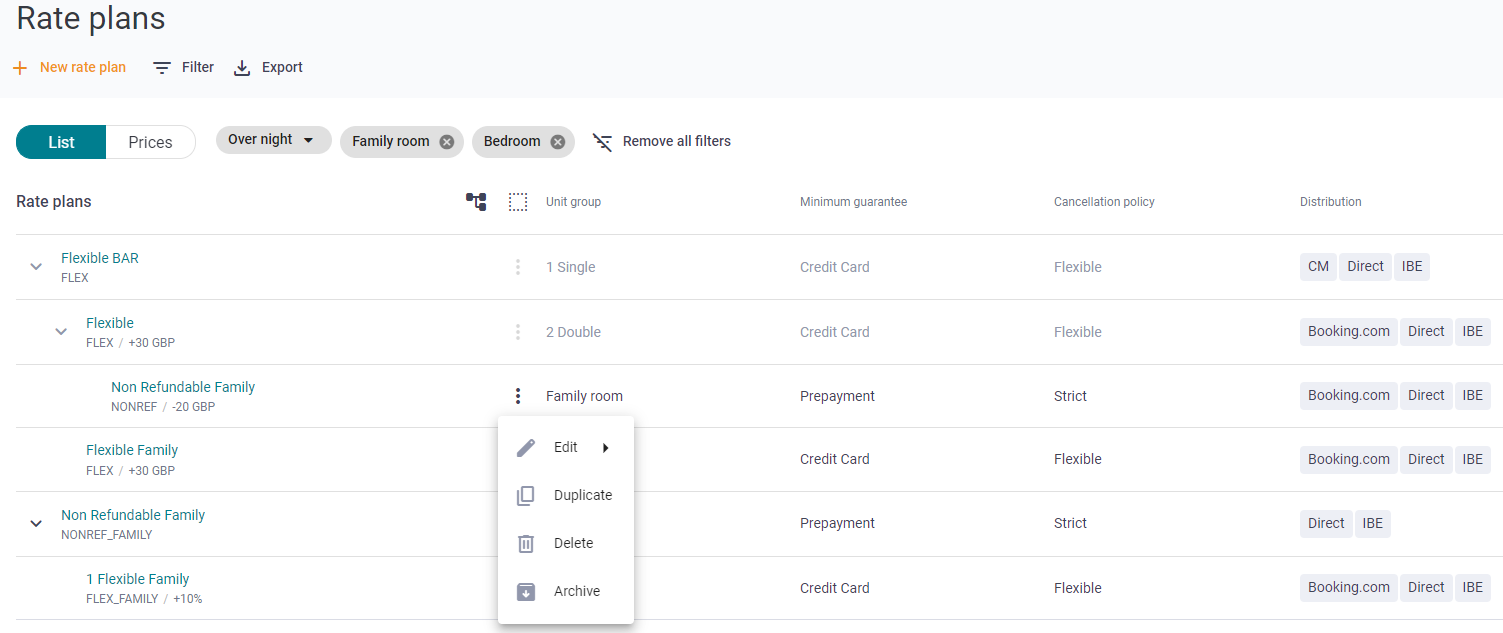Click three-dot menu beside Family room
1503x633 pixels.
coord(517,396)
